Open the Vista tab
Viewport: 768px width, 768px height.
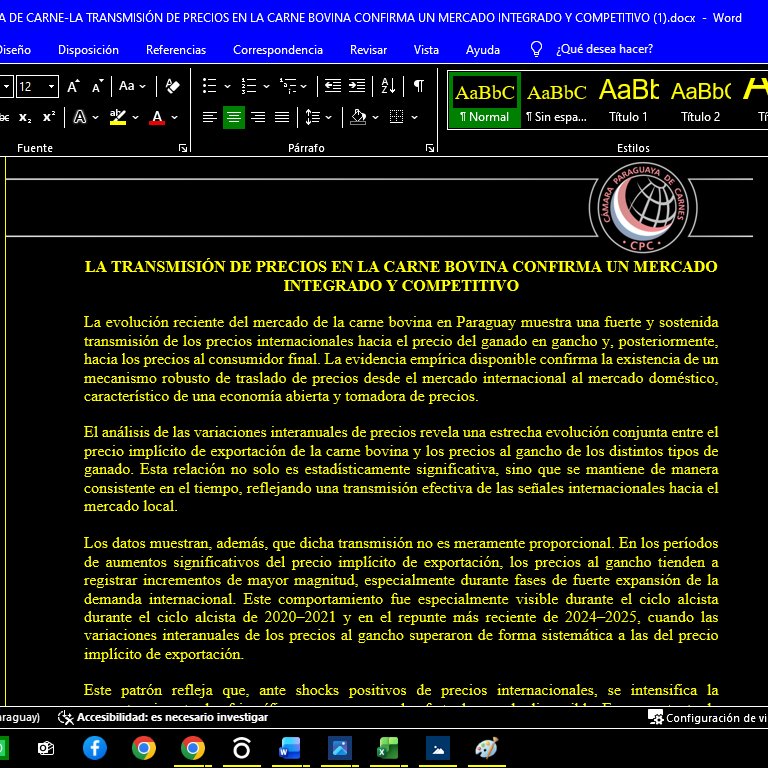(x=426, y=50)
